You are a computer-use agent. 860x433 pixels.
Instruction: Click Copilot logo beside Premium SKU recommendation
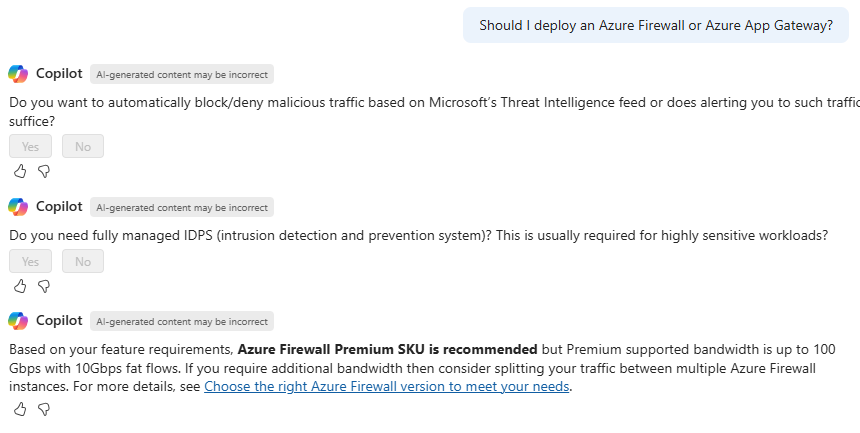tap(18, 321)
